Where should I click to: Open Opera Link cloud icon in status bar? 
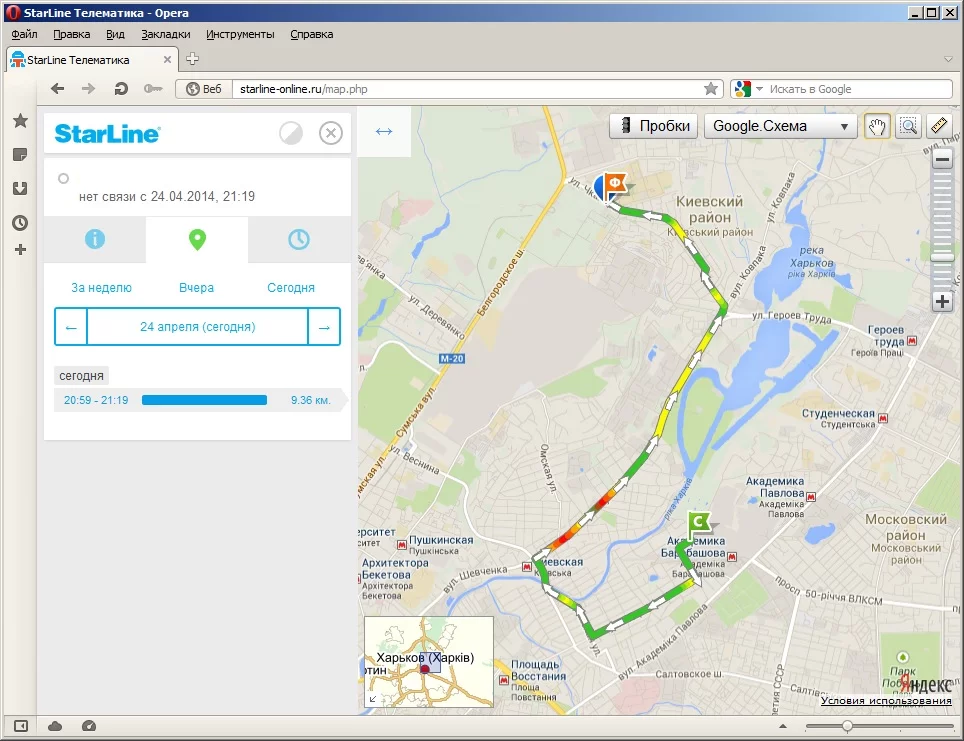pos(55,726)
